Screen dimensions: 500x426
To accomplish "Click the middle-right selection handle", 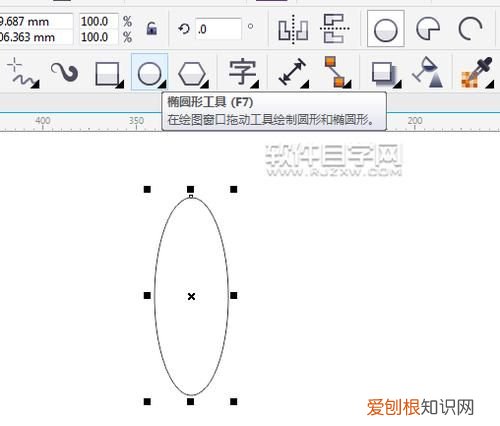I will point(234,295).
